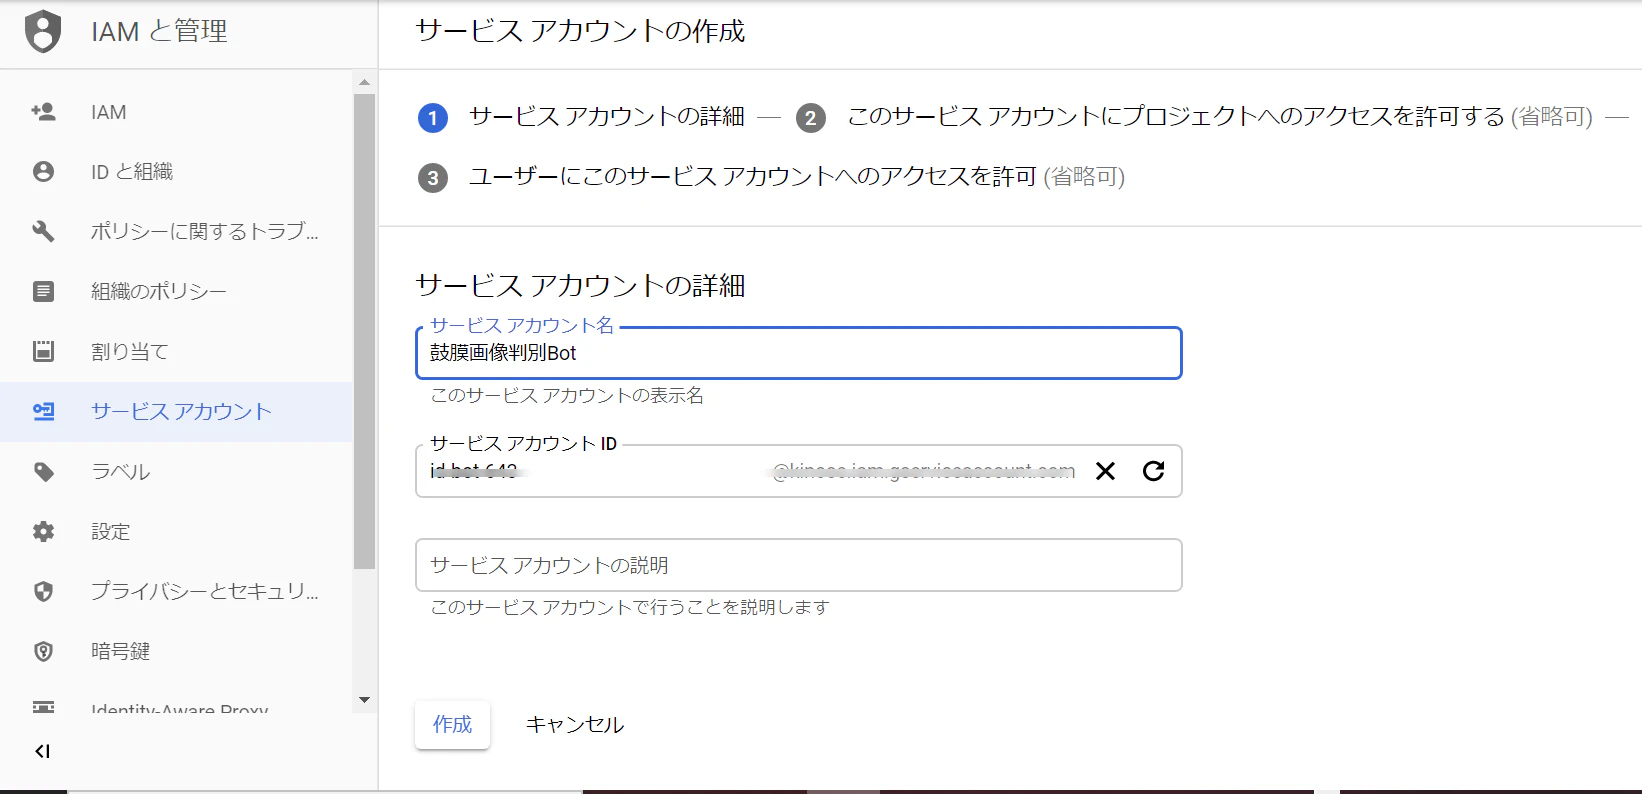Open ID と組織 in the sidebar
1642x794 pixels.
[x=176, y=172]
